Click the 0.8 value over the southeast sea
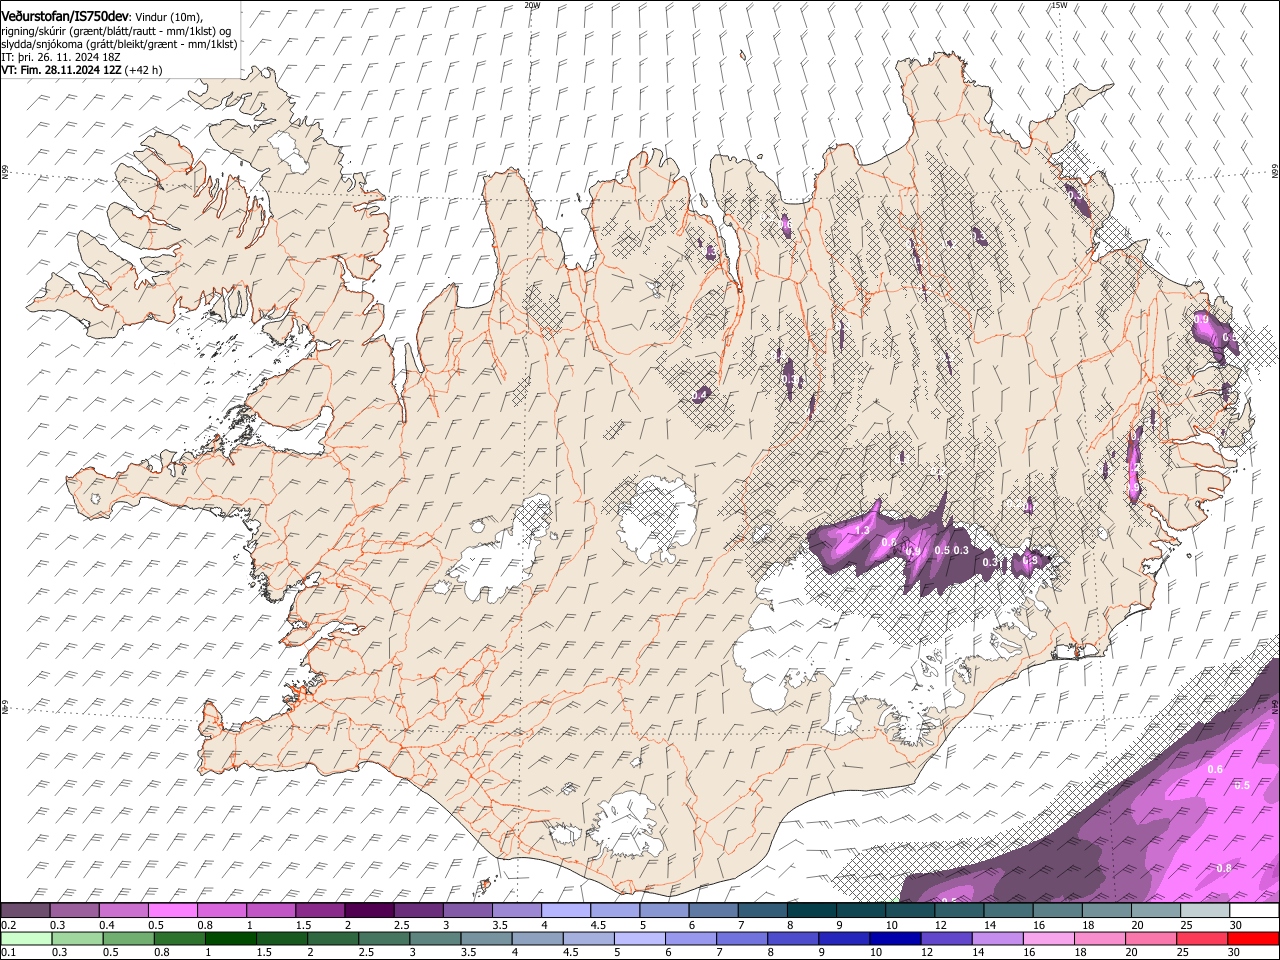The width and height of the screenshot is (1280, 960). (x=1224, y=868)
